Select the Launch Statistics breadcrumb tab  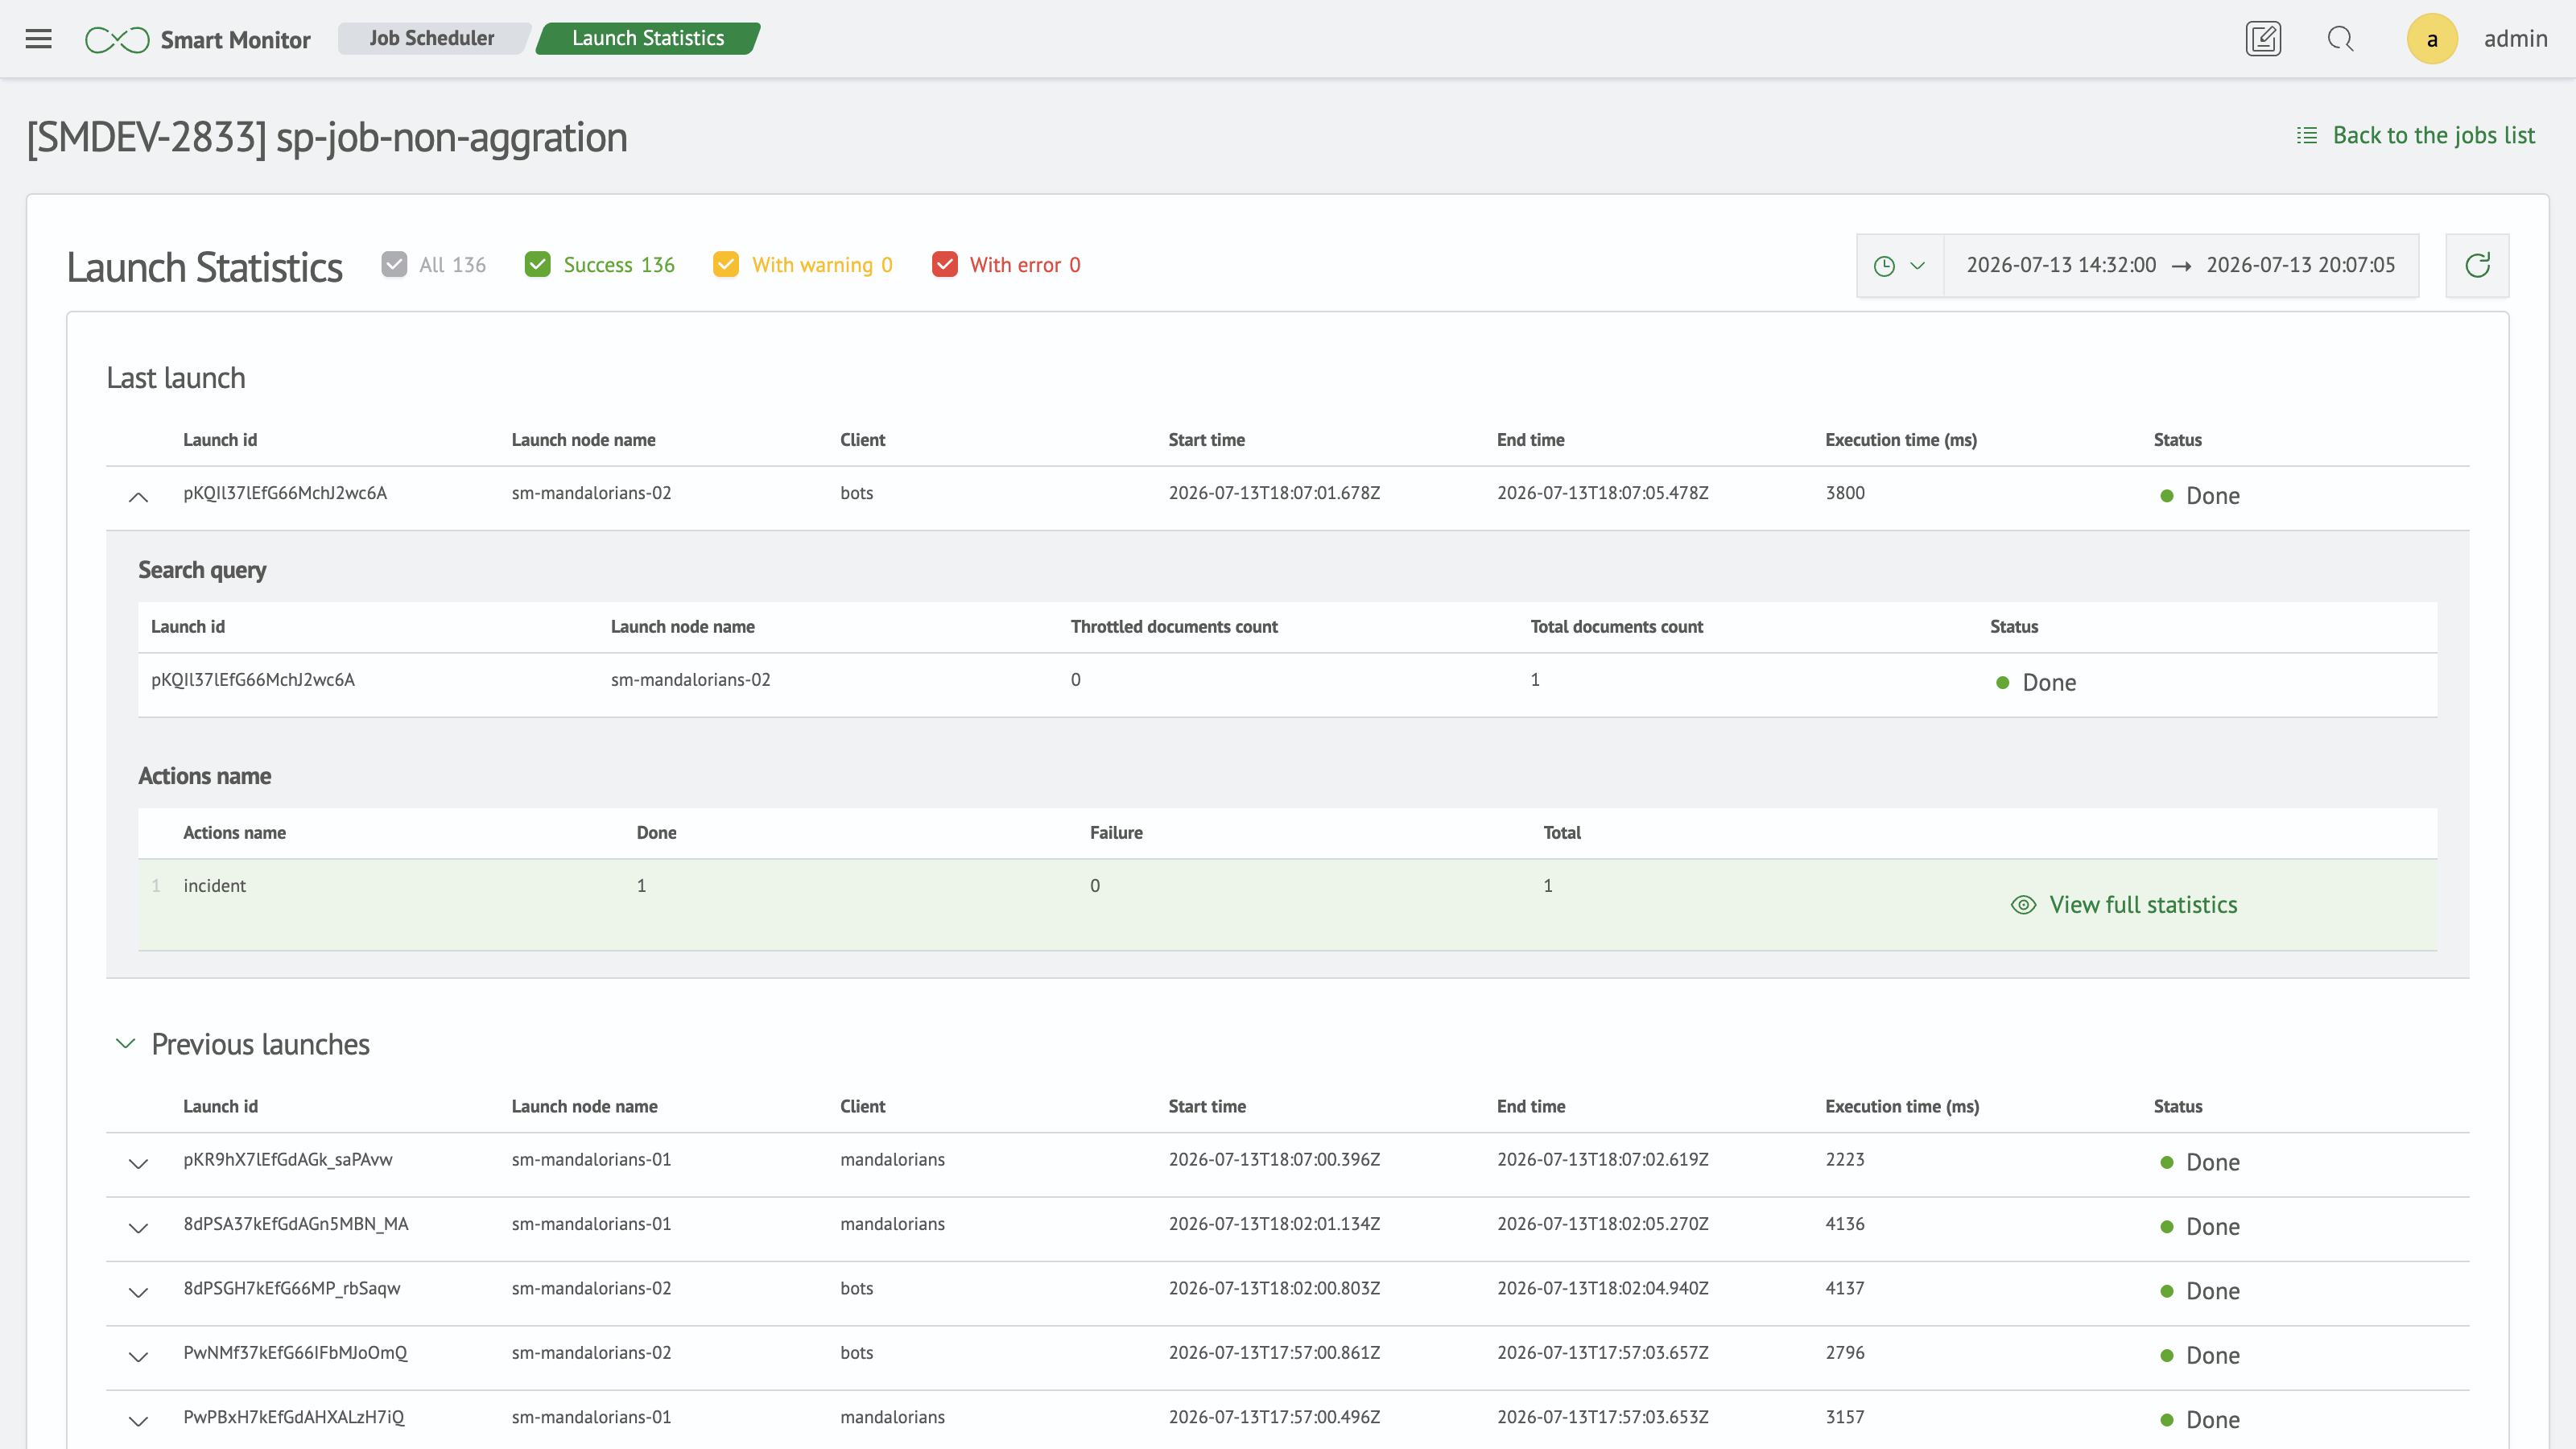coord(648,38)
